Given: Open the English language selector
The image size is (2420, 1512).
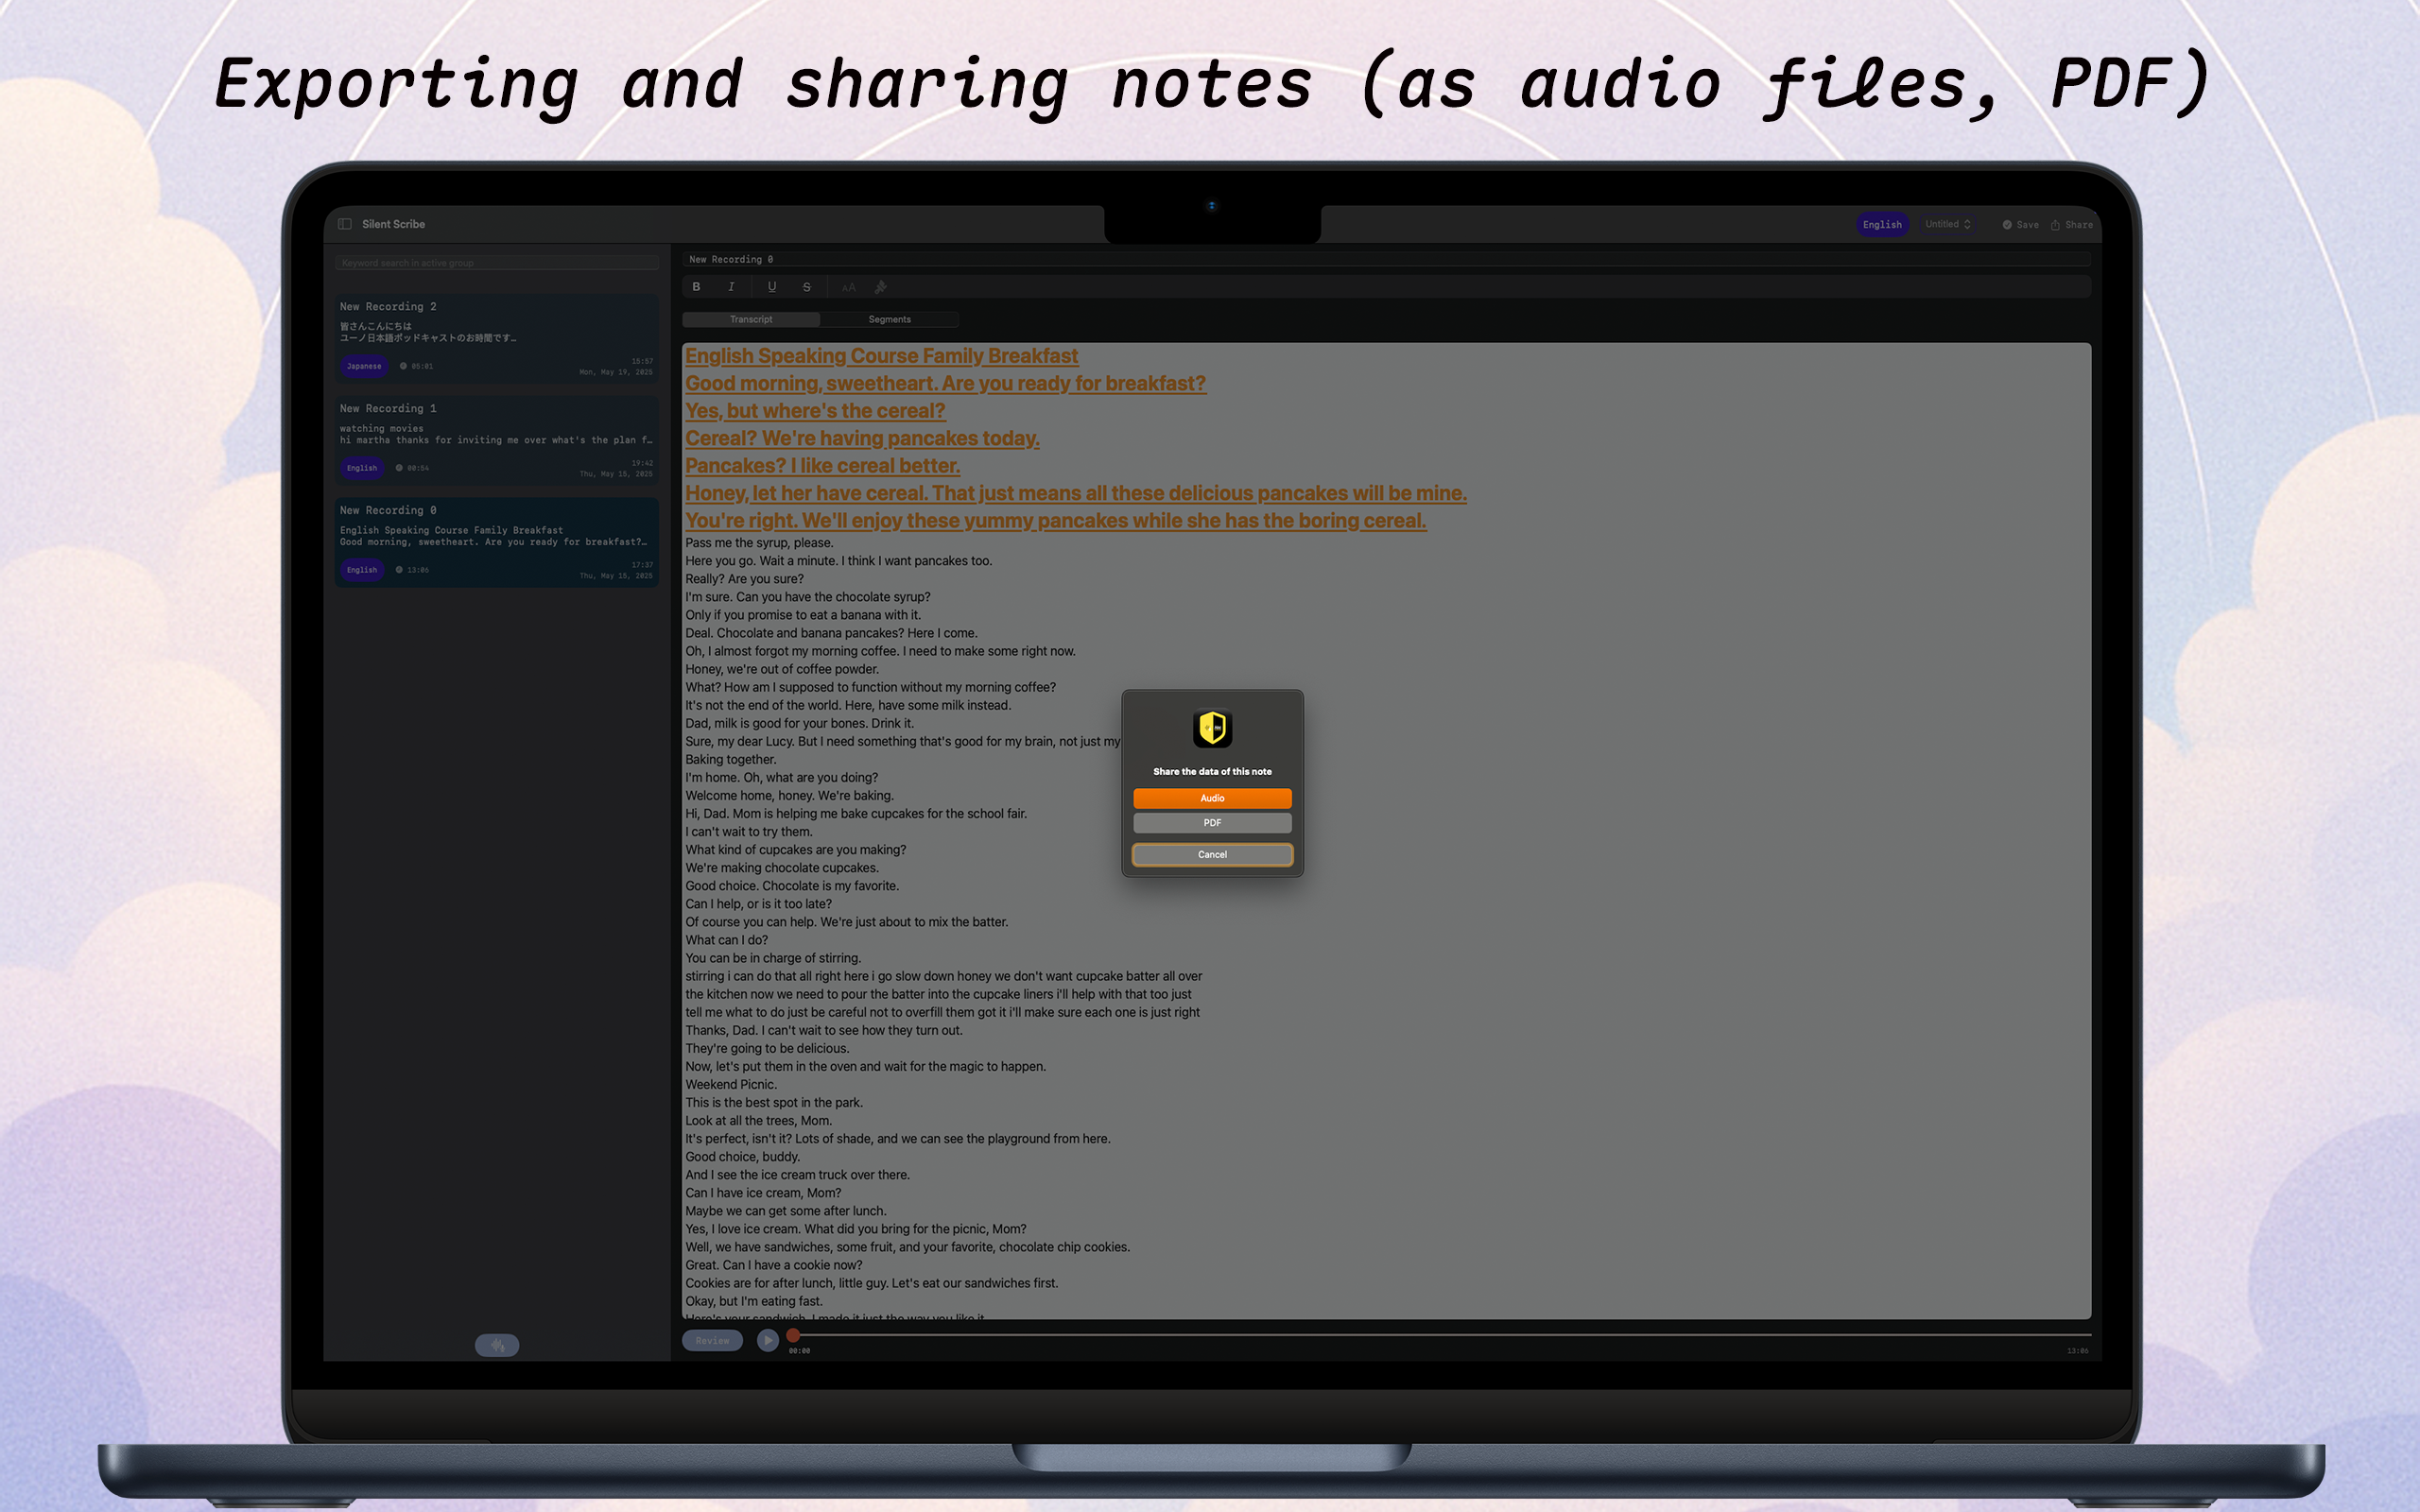Looking at the screenshot, I should 1881,225.
